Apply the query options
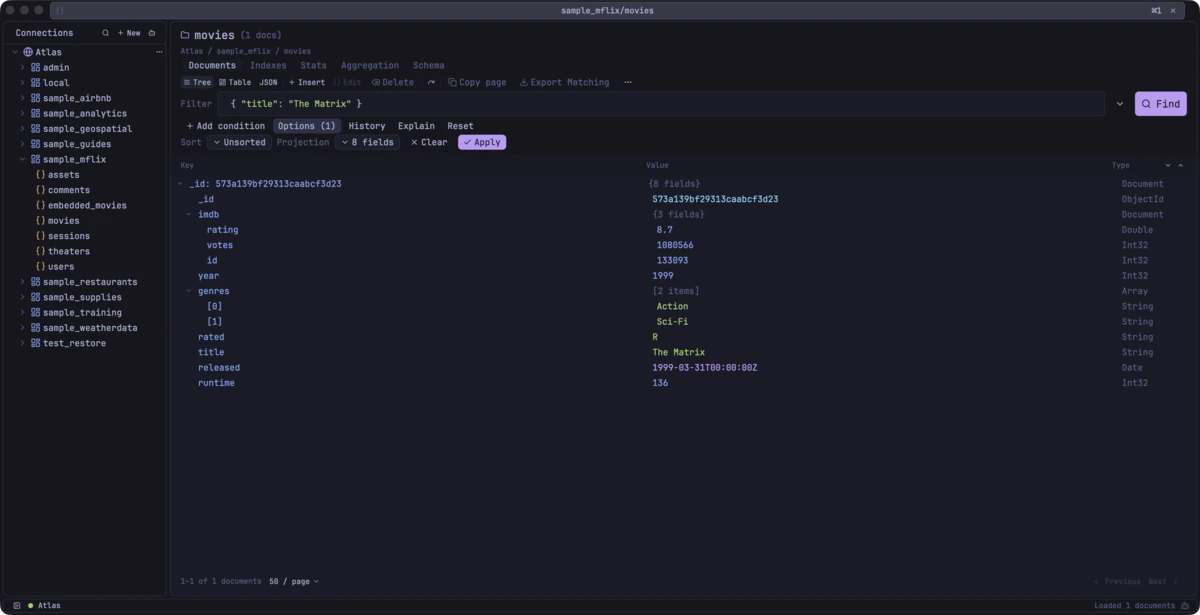Screen dimensions: 1200x615 click(x=482, y=143)
